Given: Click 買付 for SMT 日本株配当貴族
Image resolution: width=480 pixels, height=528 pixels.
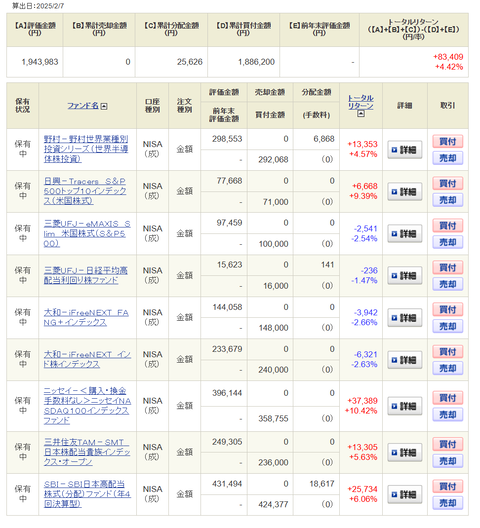Looking at the screenshot, I should [x=448, y=444].
